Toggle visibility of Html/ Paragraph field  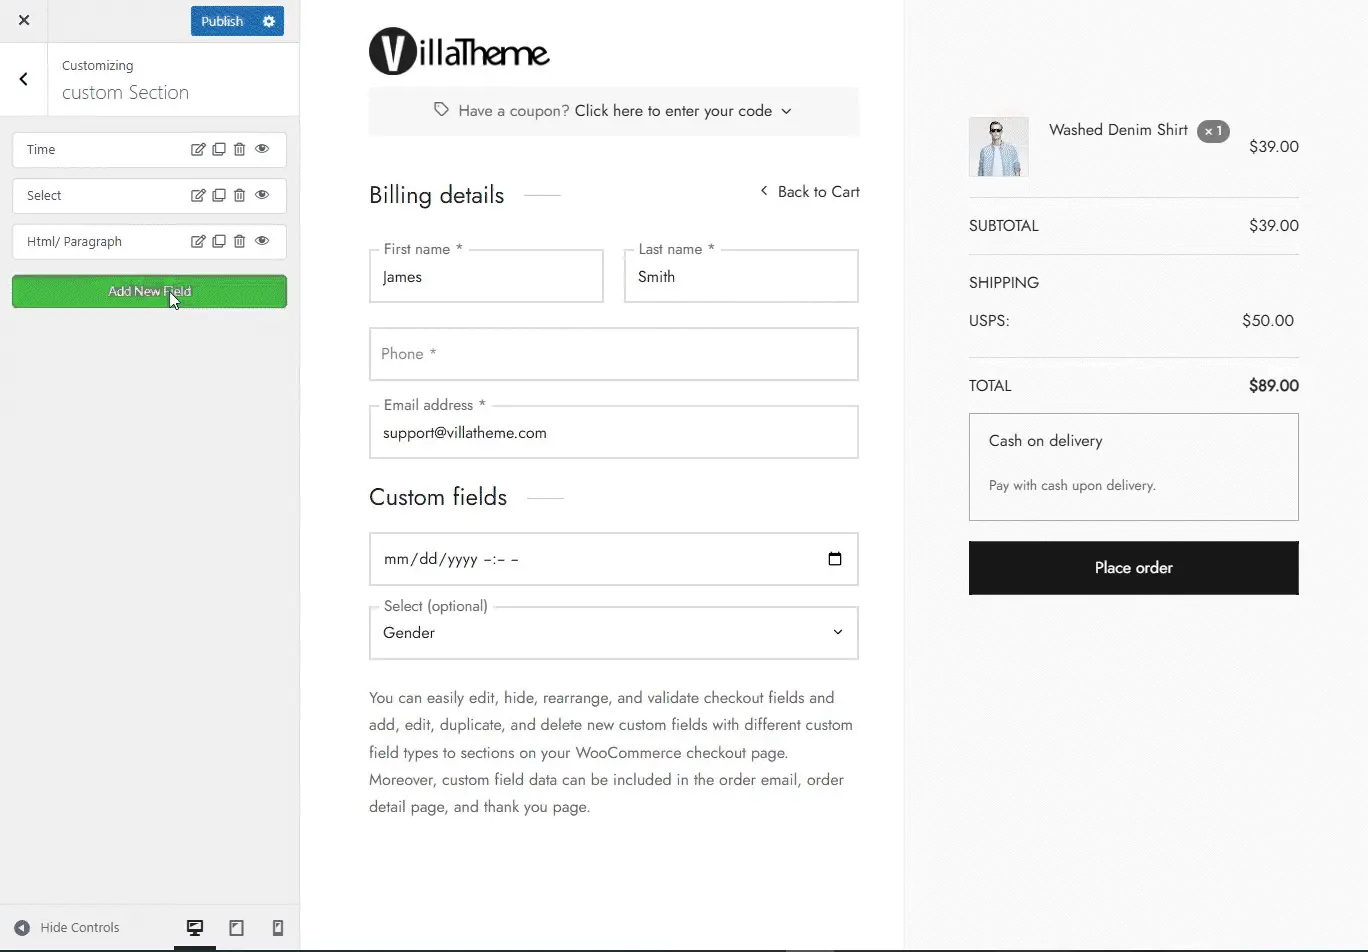262,241
